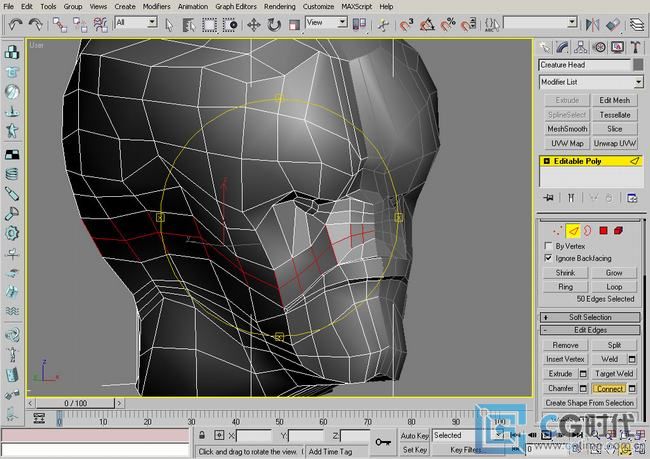Open the Animation menu
Screen dimensions: 650x459
(193, 7)
